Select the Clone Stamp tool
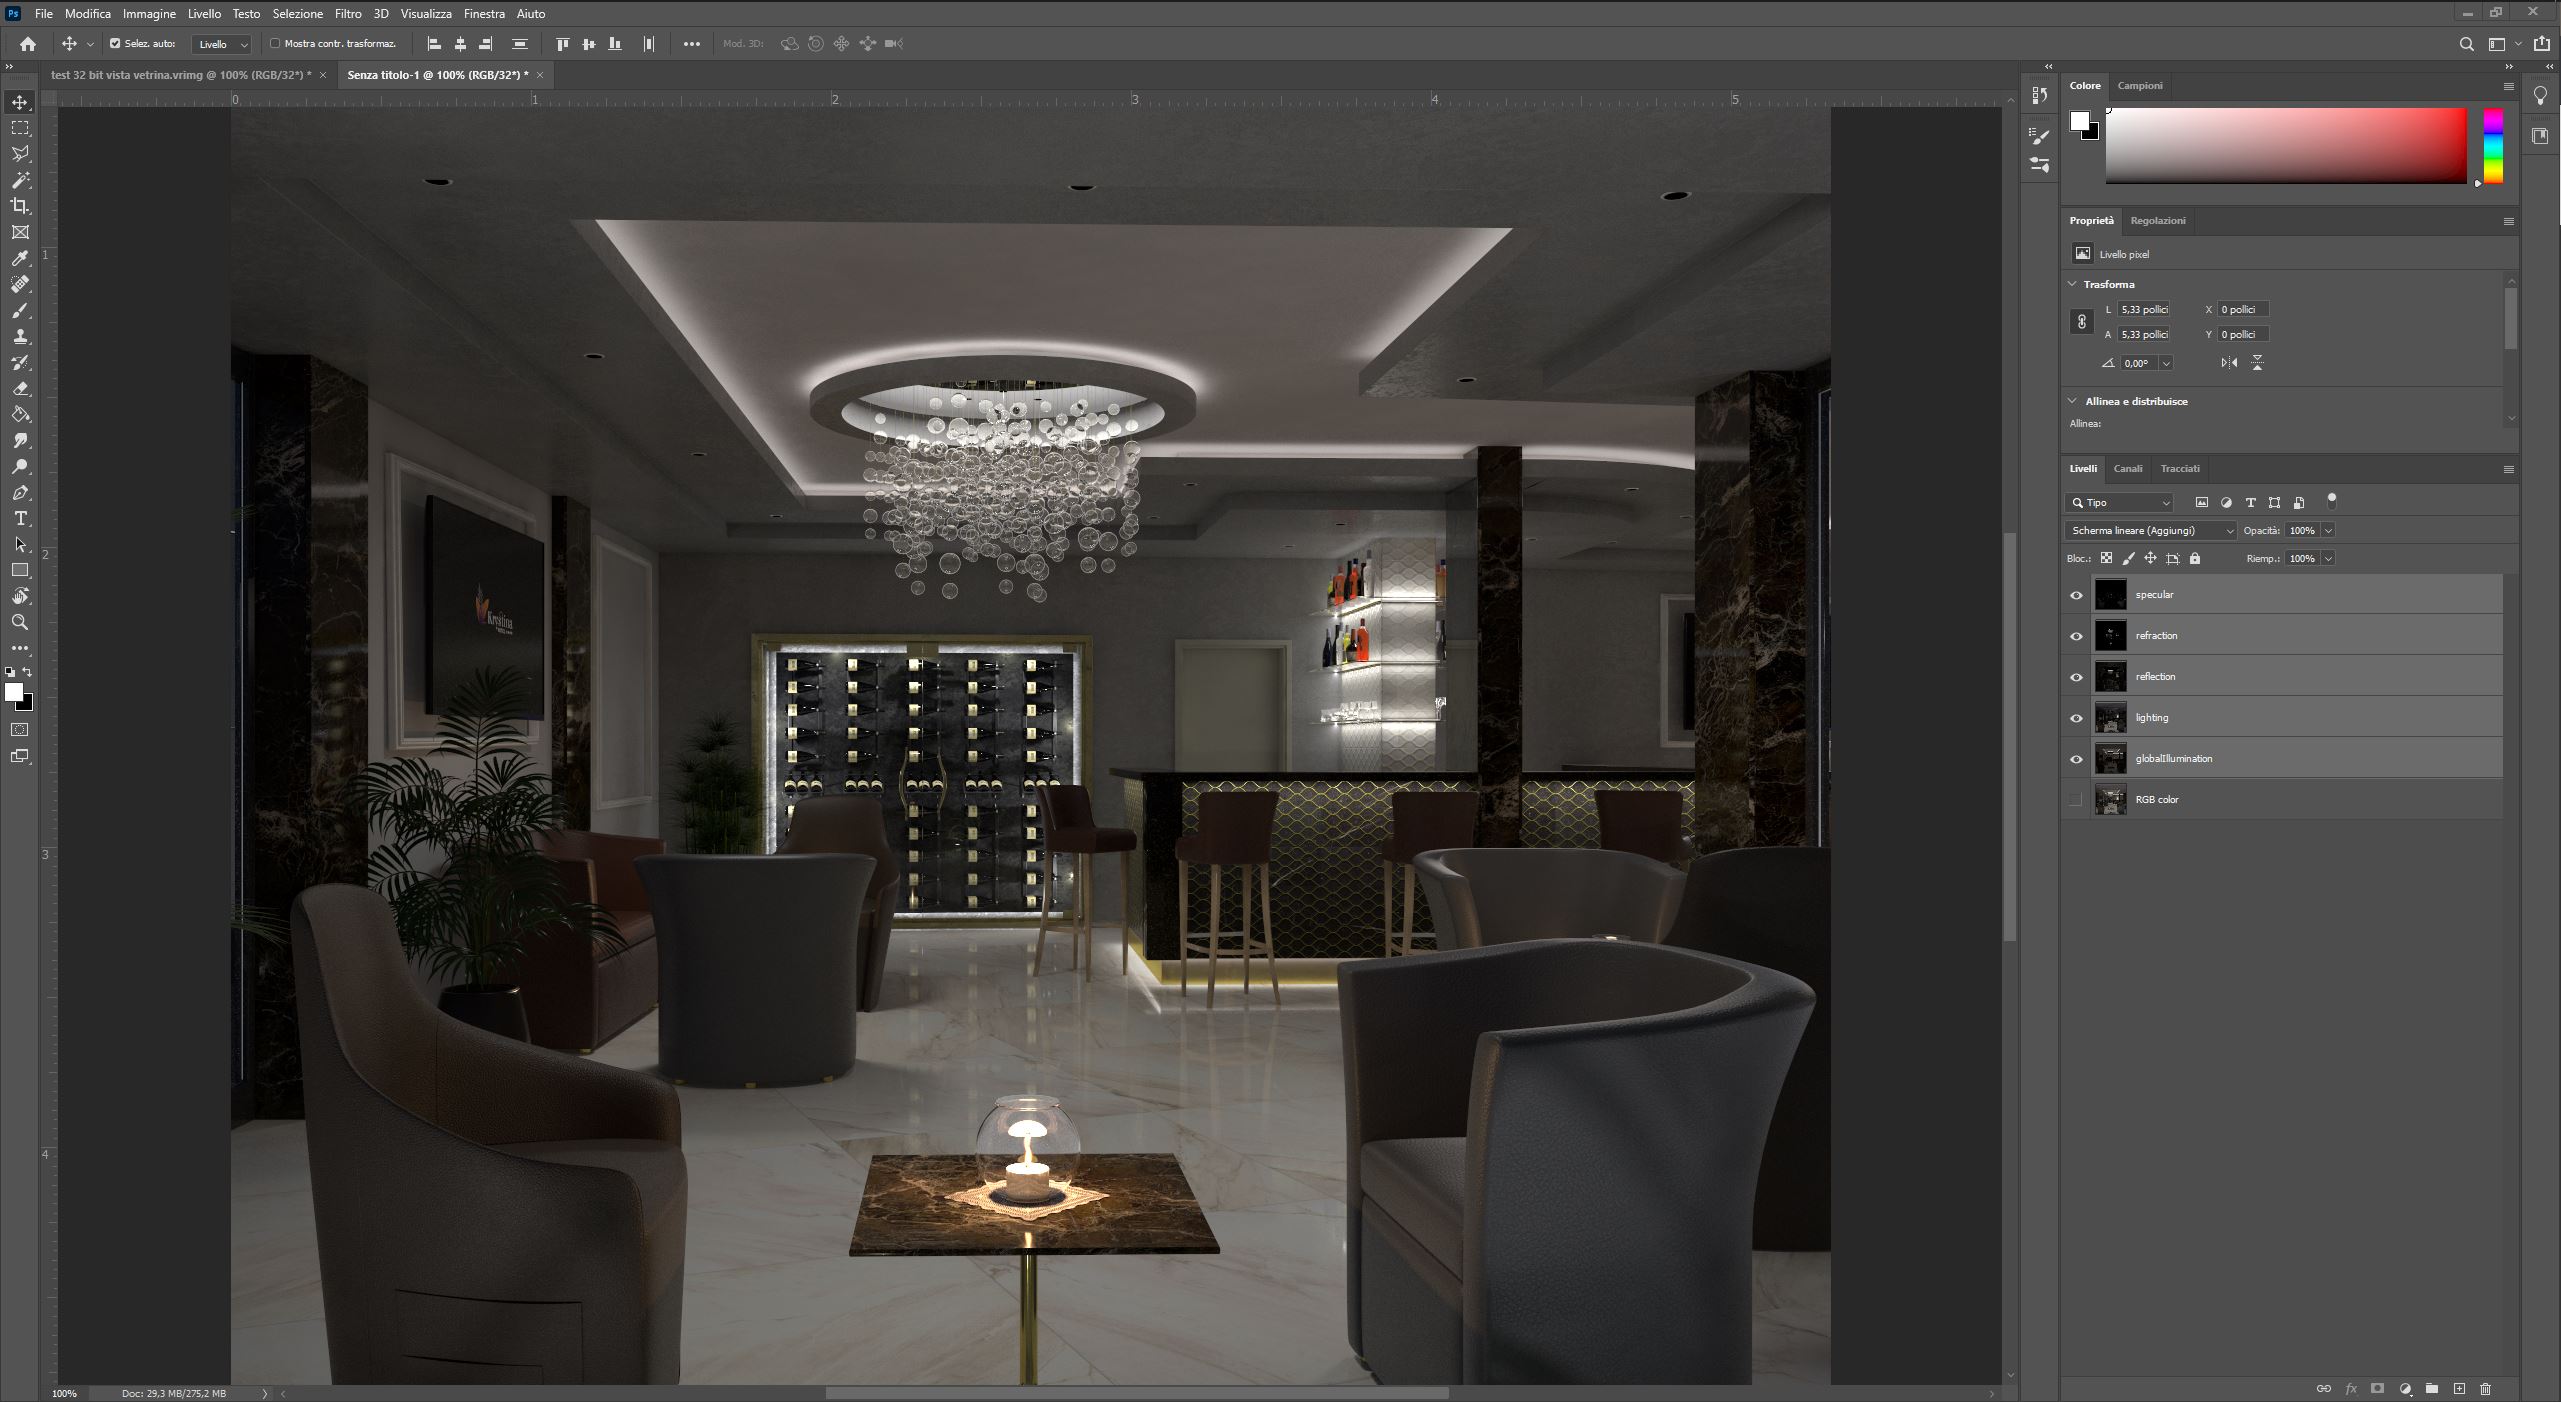This screenshot has height=1402, width=2561. (20, 336)
